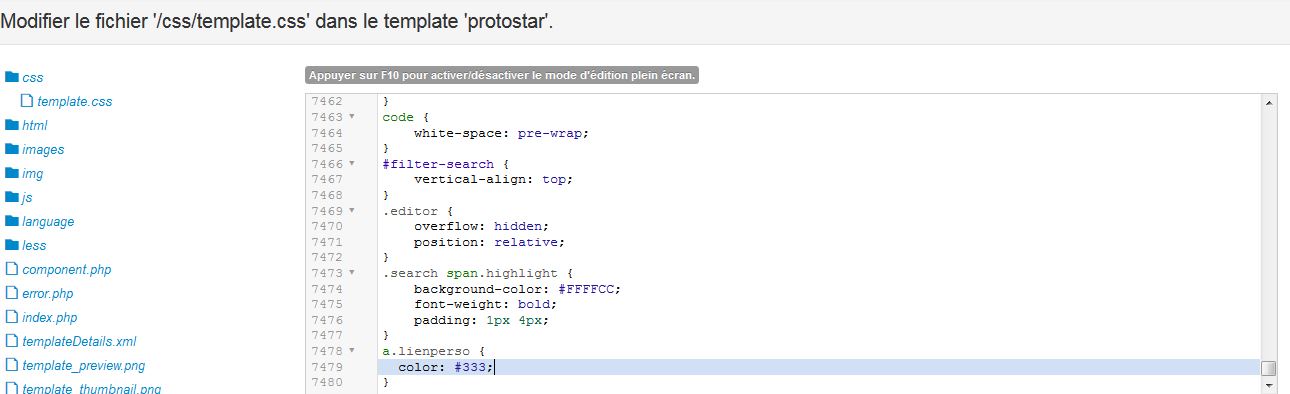
Task: Click the editor scrollbar down arrow
Action: (x=1269, y=385)
